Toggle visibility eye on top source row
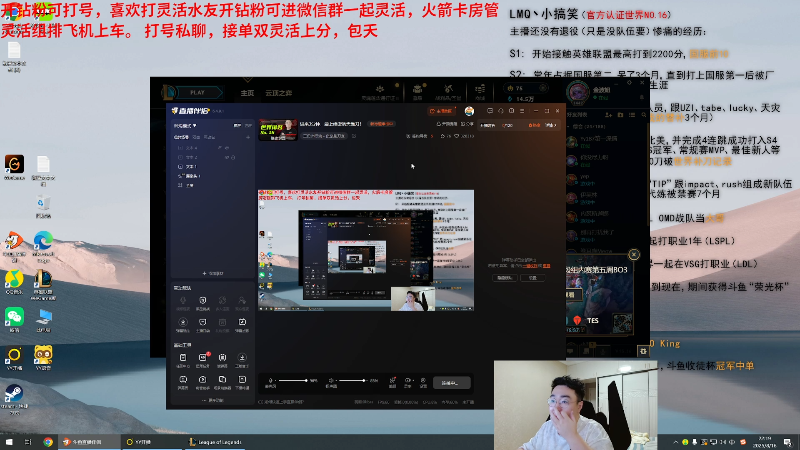Viewport: 800px width, 450px height. (x=227, y=148)
